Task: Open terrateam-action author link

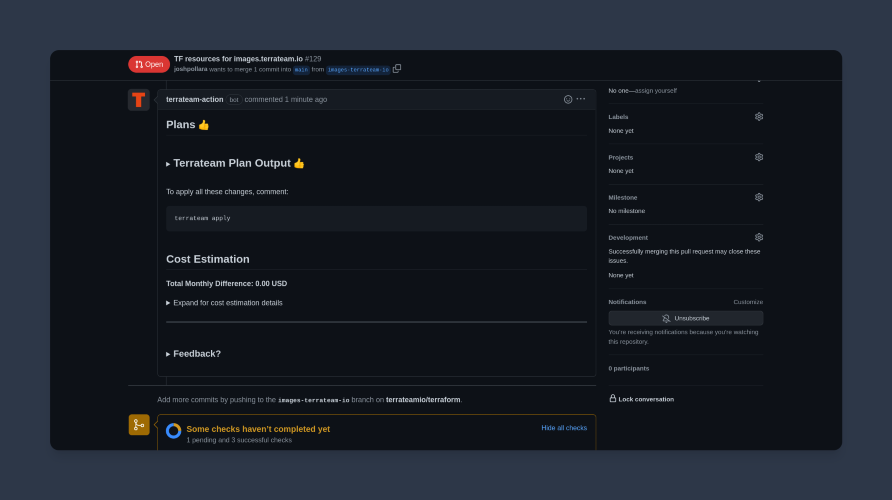Action: point(195,100)
